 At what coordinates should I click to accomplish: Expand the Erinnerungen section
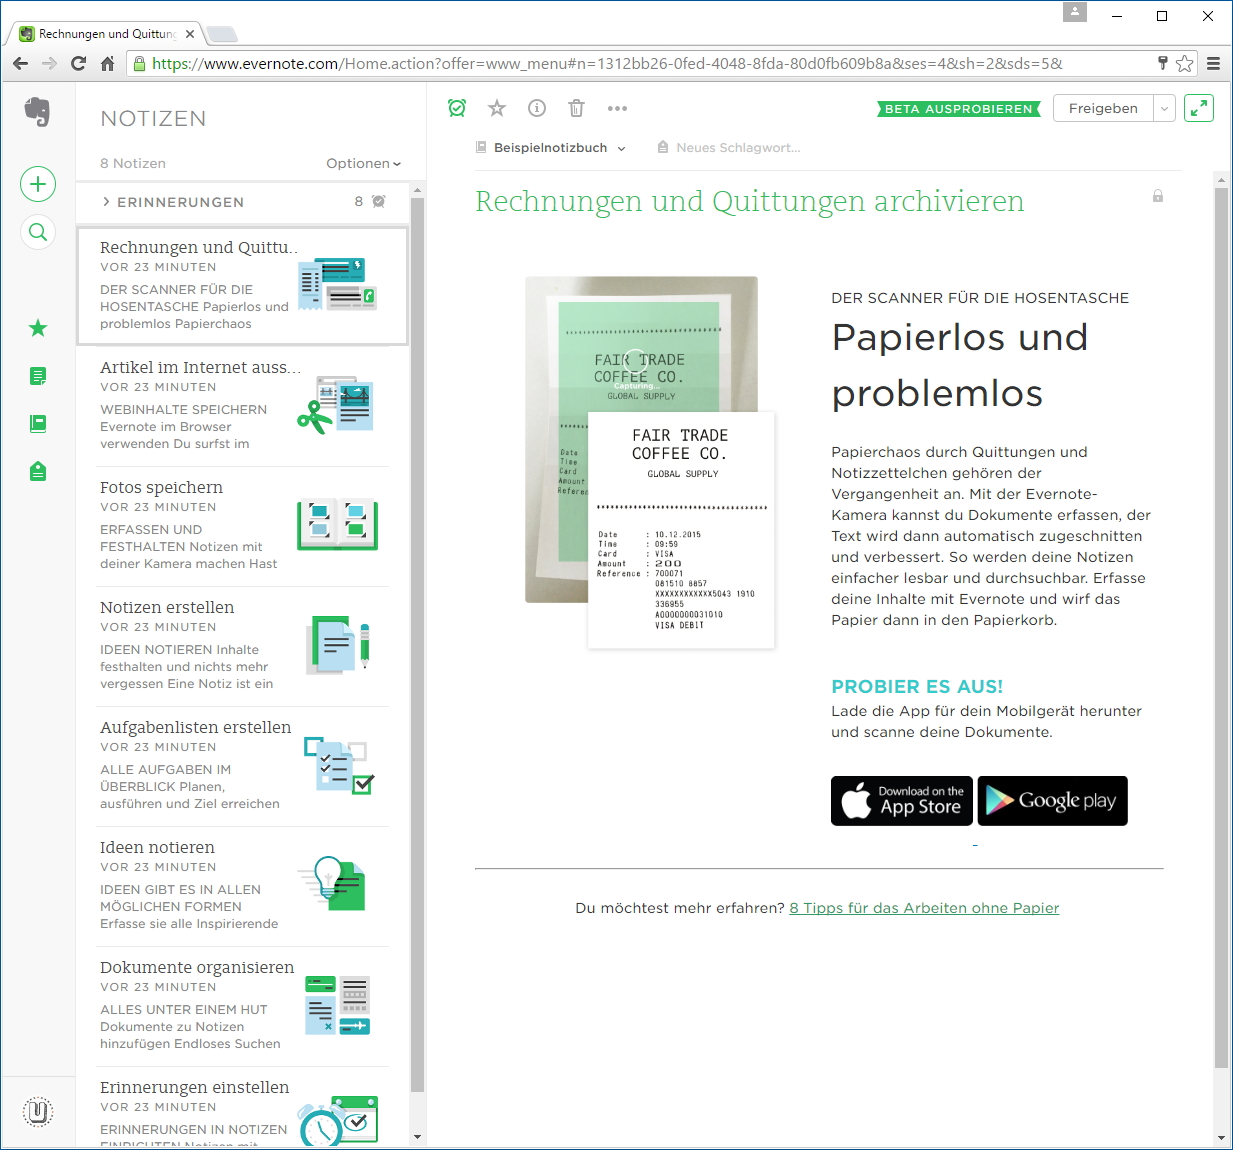point(173,201)
